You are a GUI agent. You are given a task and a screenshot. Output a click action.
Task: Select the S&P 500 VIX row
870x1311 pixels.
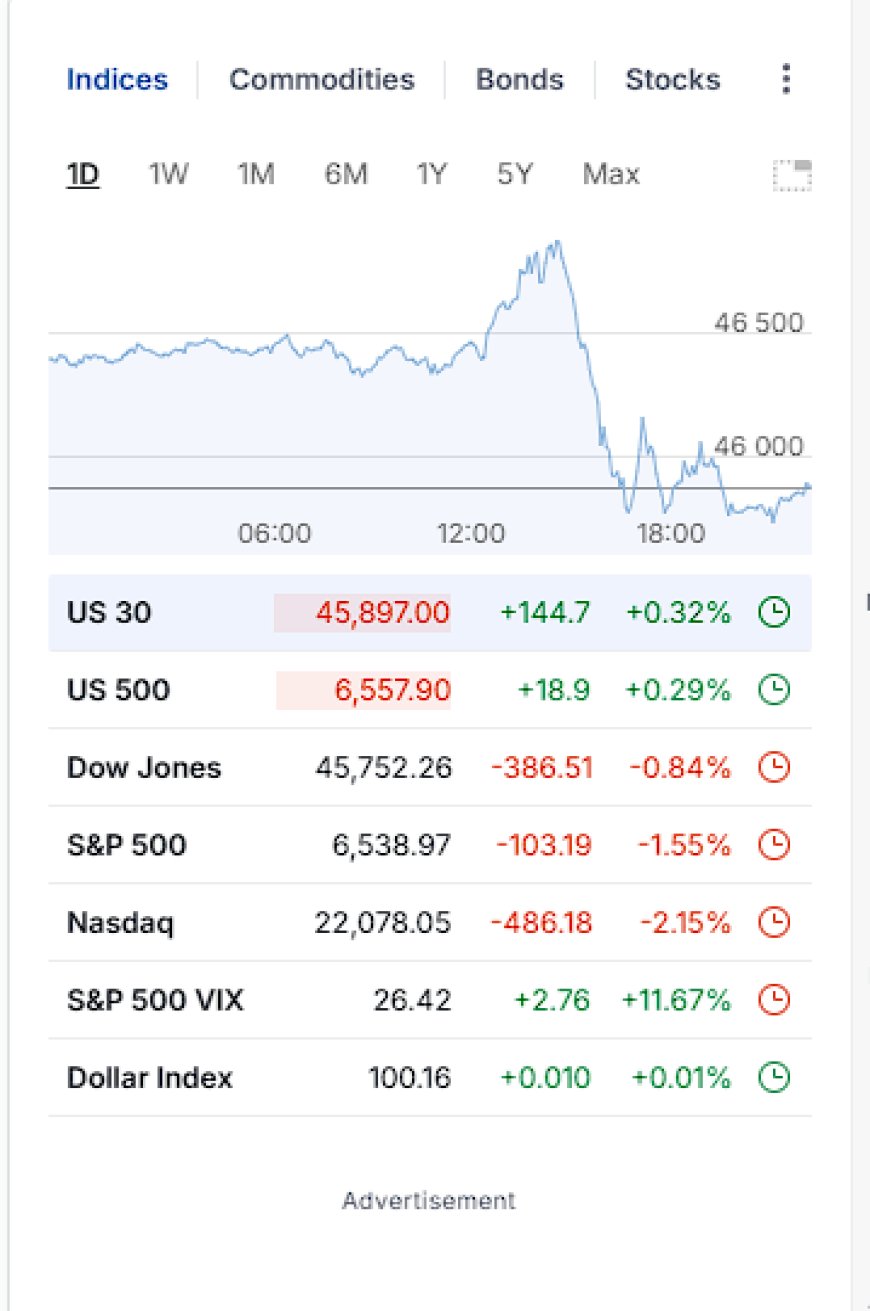pos(430,1000)
